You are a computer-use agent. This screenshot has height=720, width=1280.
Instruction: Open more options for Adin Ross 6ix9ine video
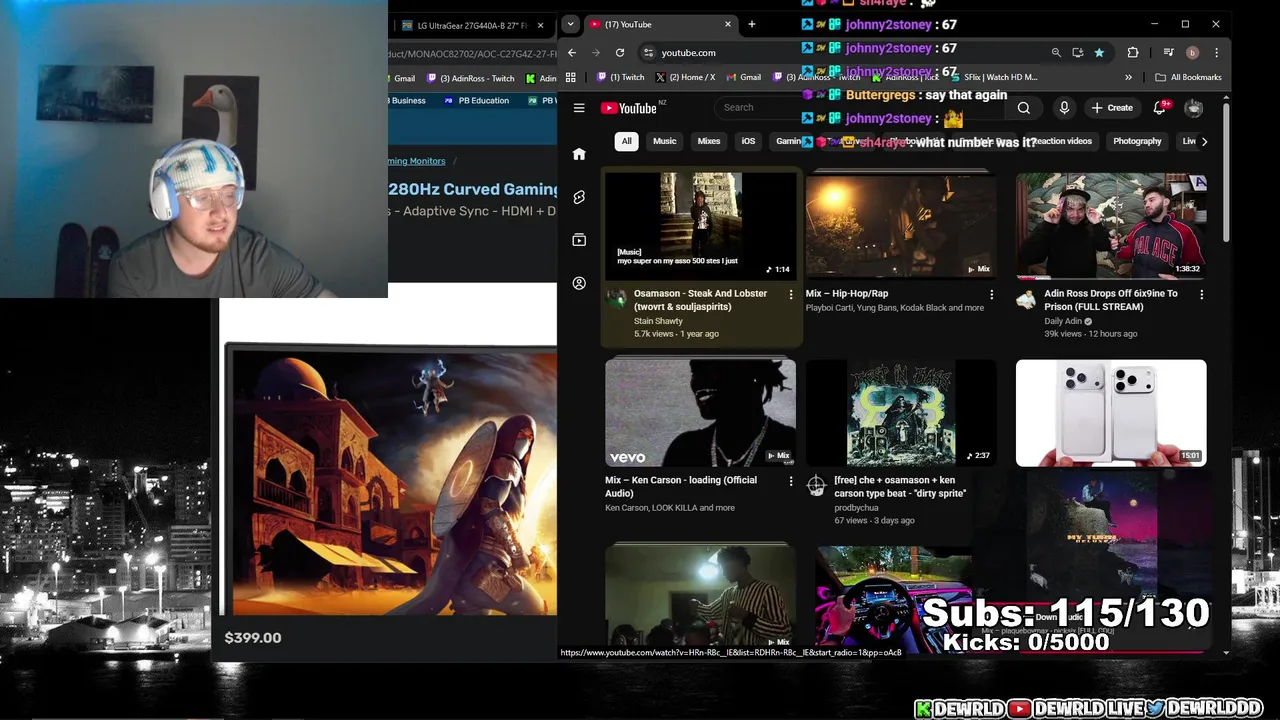coord(1201,294)
